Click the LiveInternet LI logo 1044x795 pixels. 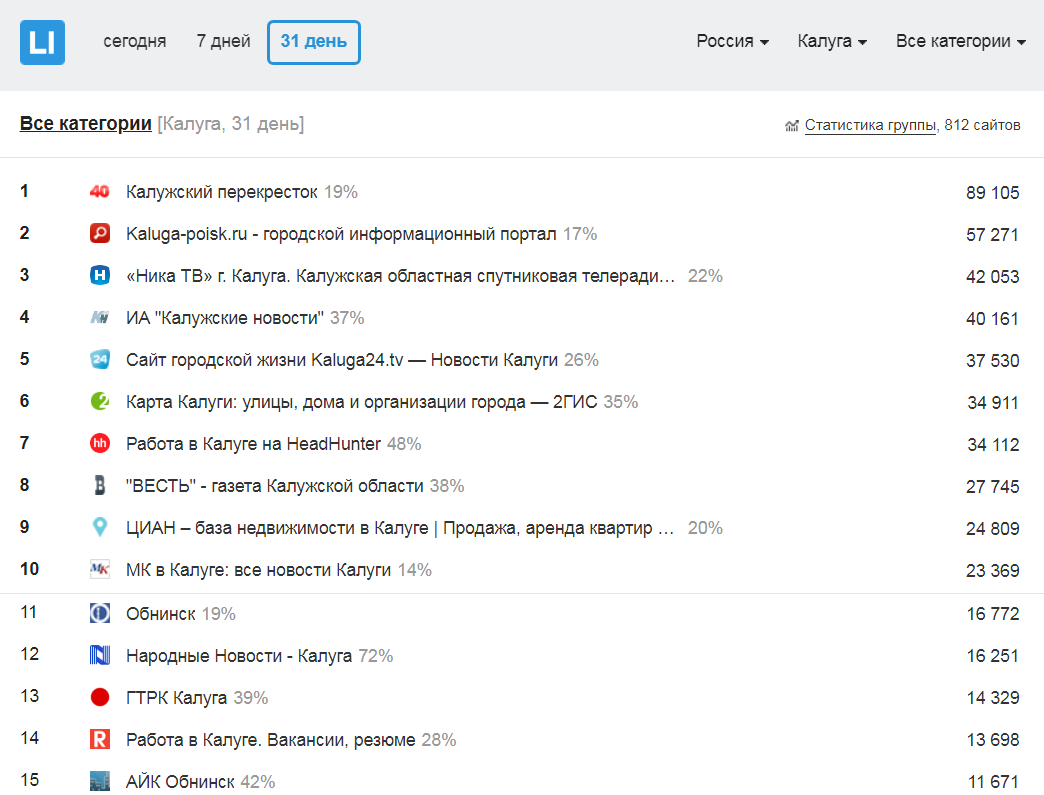pyautogui.click(x=42, y=42)
